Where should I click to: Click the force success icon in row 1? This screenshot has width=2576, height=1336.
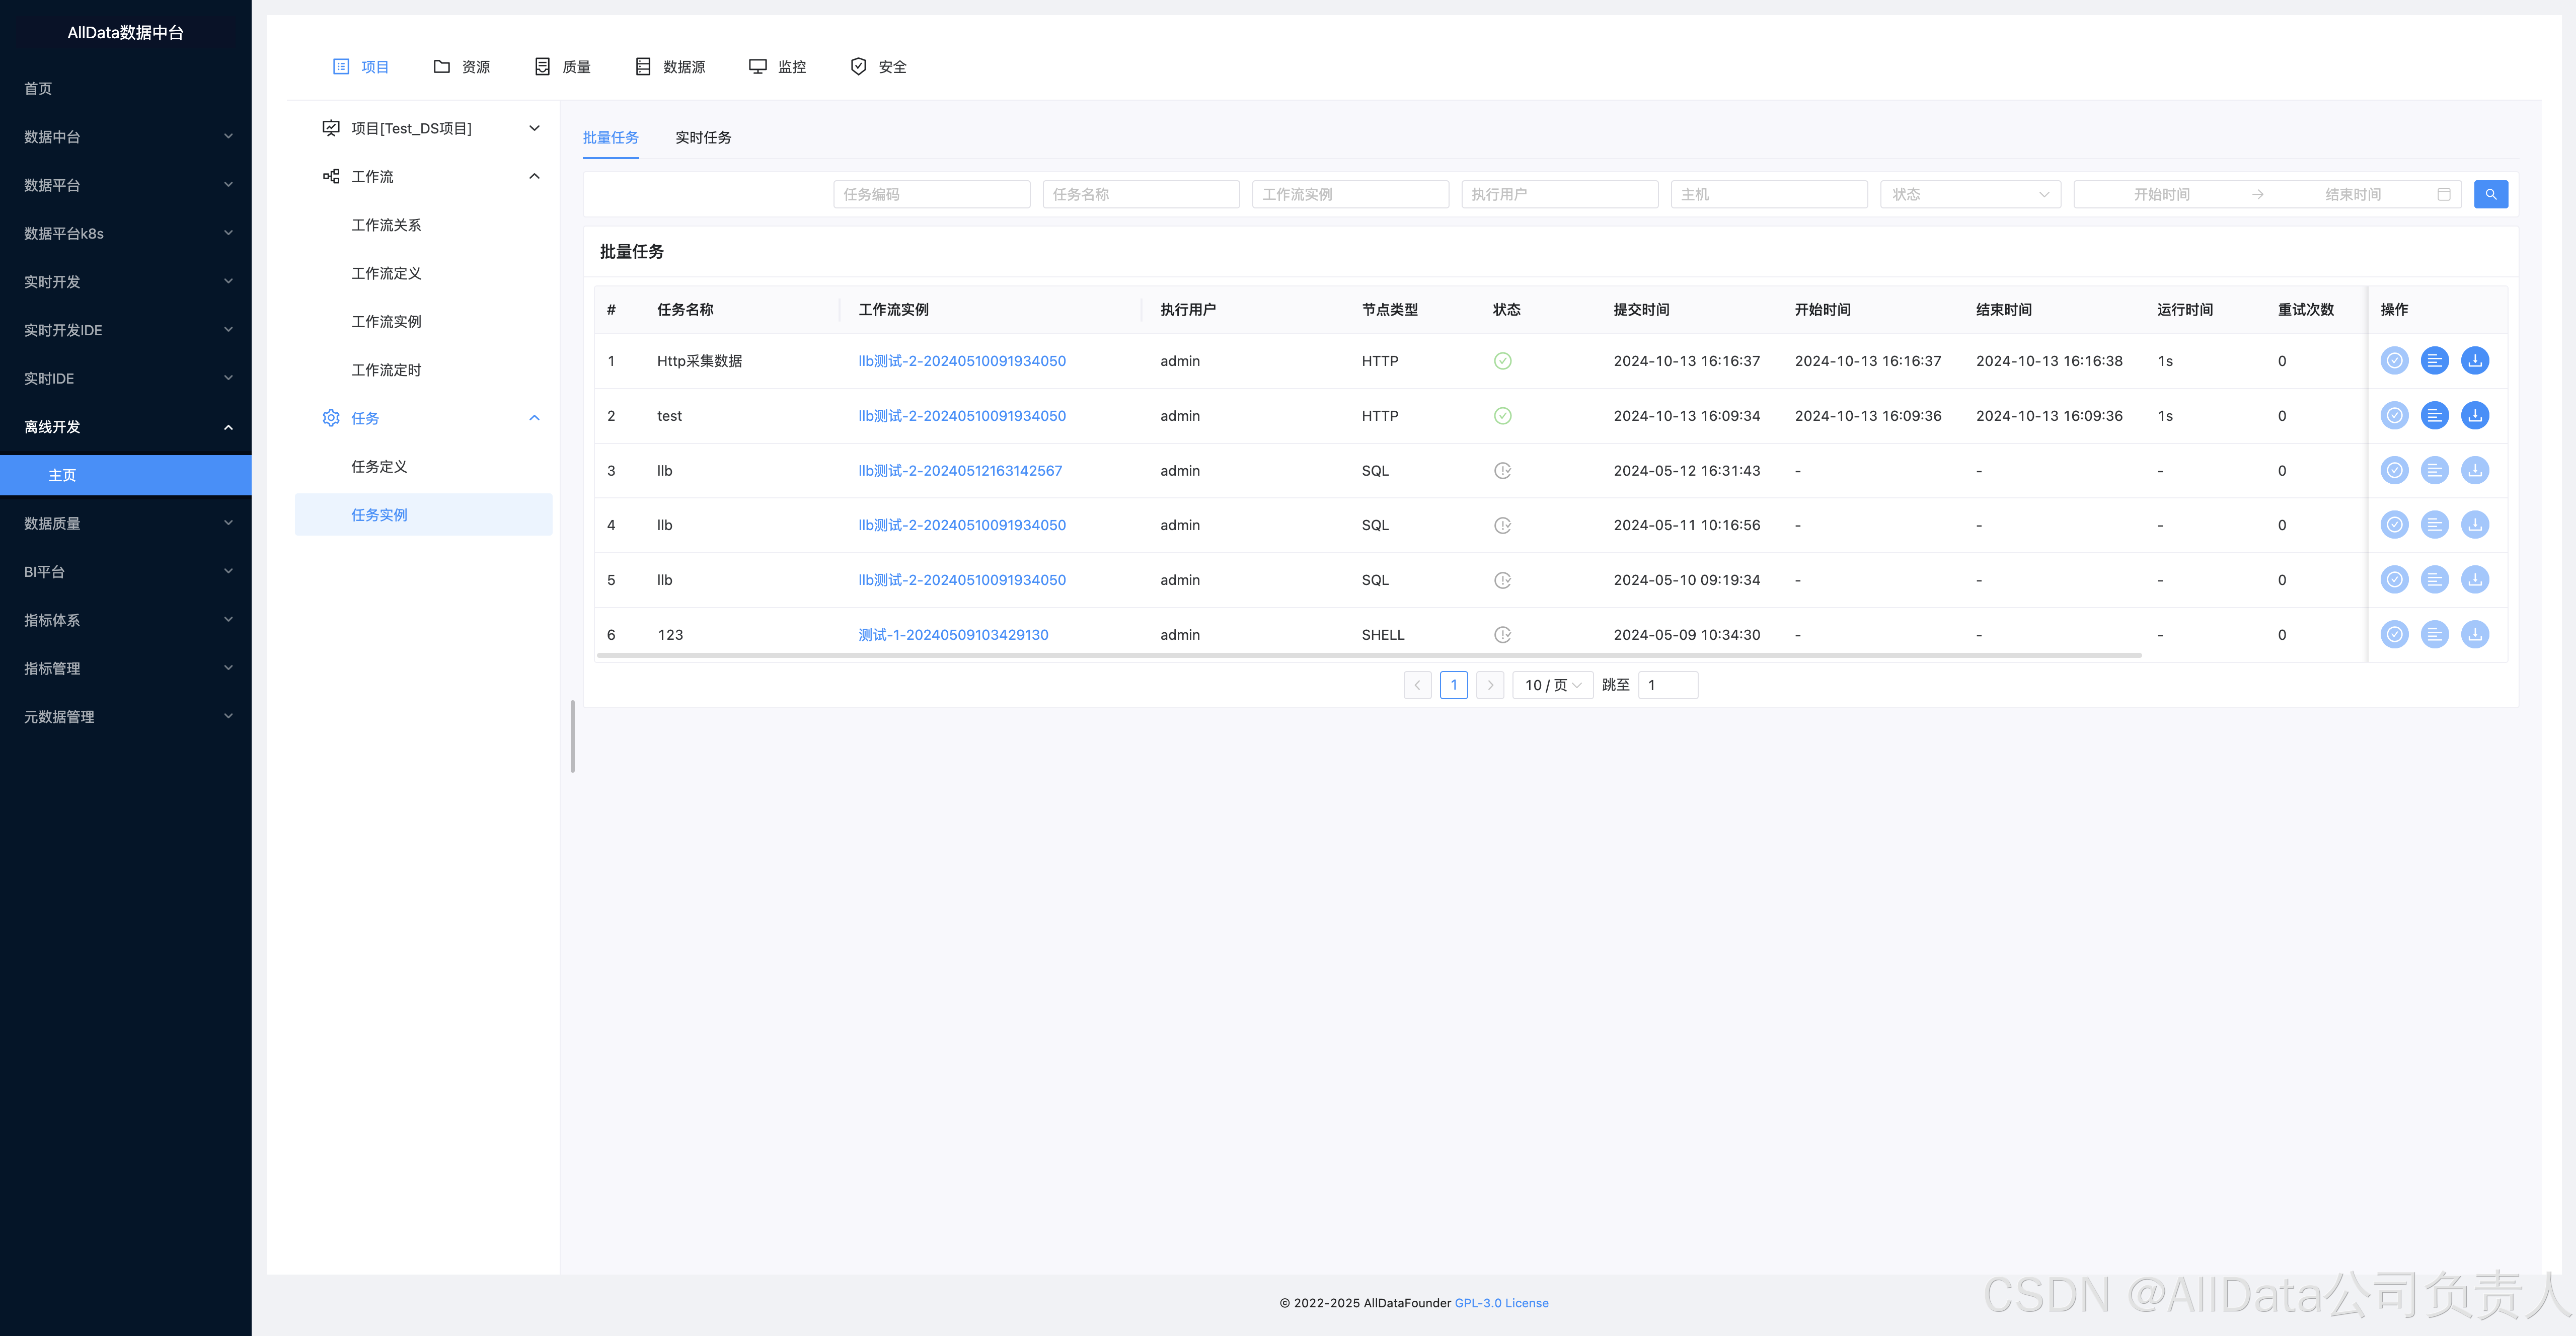click(x=2394, y=361)
